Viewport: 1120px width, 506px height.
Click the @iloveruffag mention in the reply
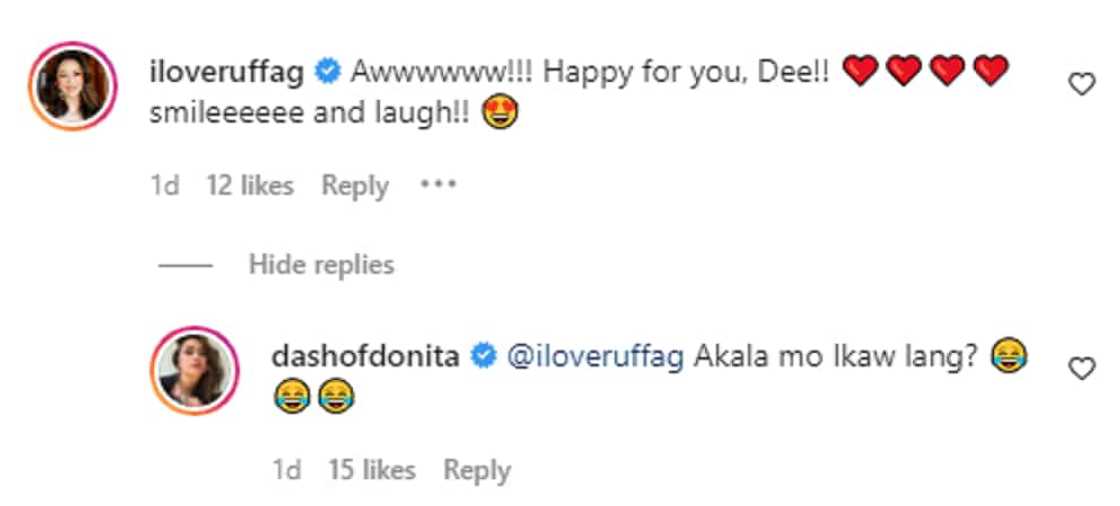[x=596, y=356]
